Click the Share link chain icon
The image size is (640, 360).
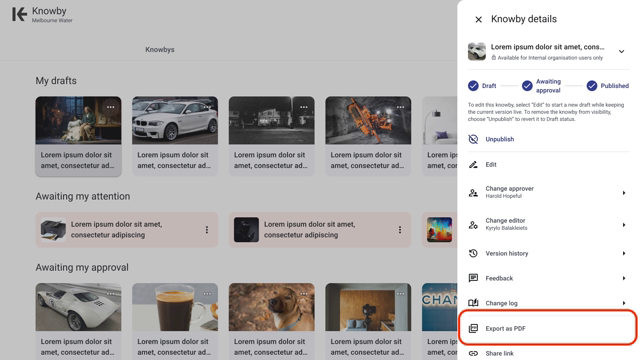(473, 353)
